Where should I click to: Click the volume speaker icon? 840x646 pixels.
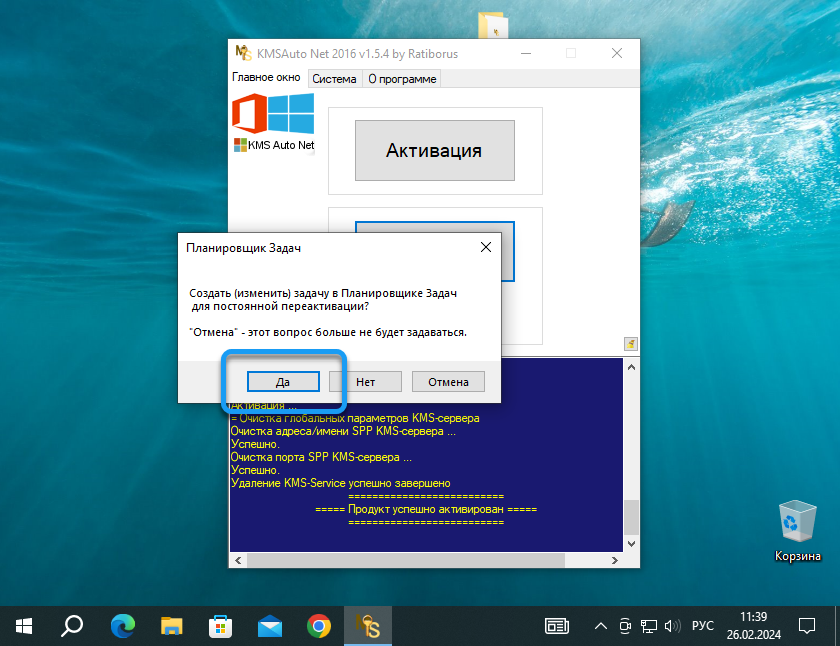pyautogui.click(x=672, y=626)
